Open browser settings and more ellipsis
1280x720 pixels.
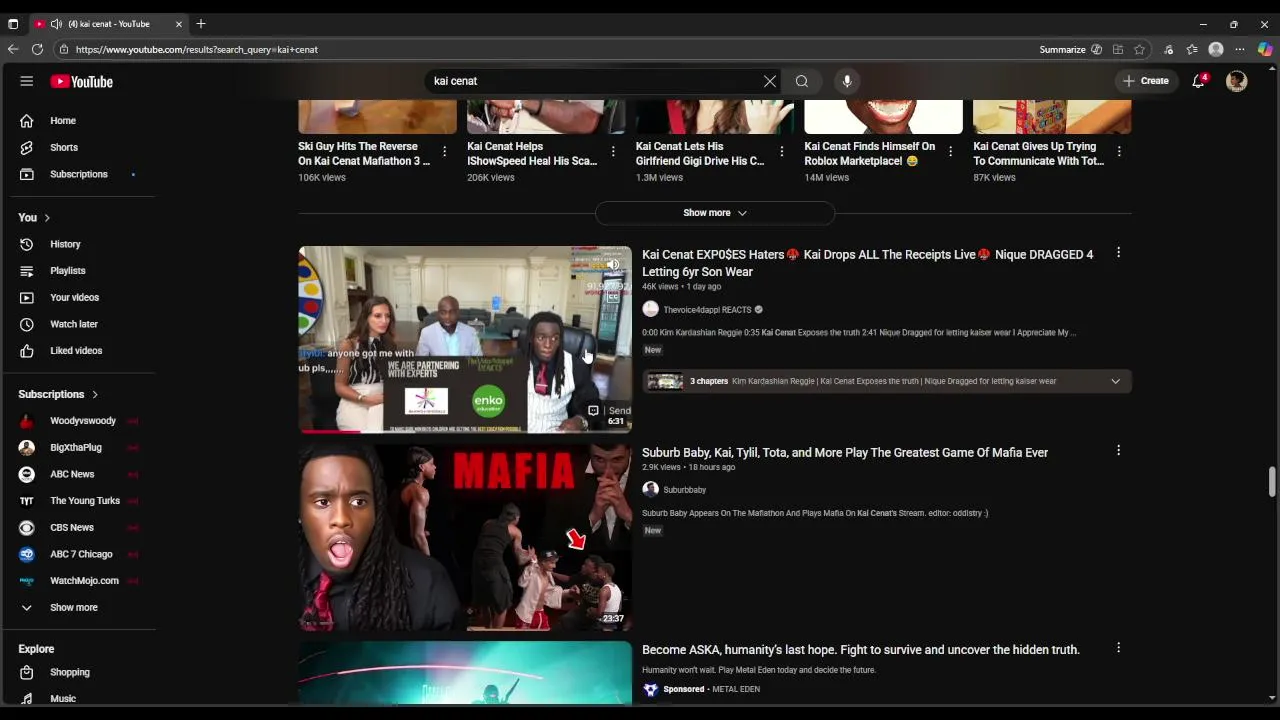point(1240,49)
